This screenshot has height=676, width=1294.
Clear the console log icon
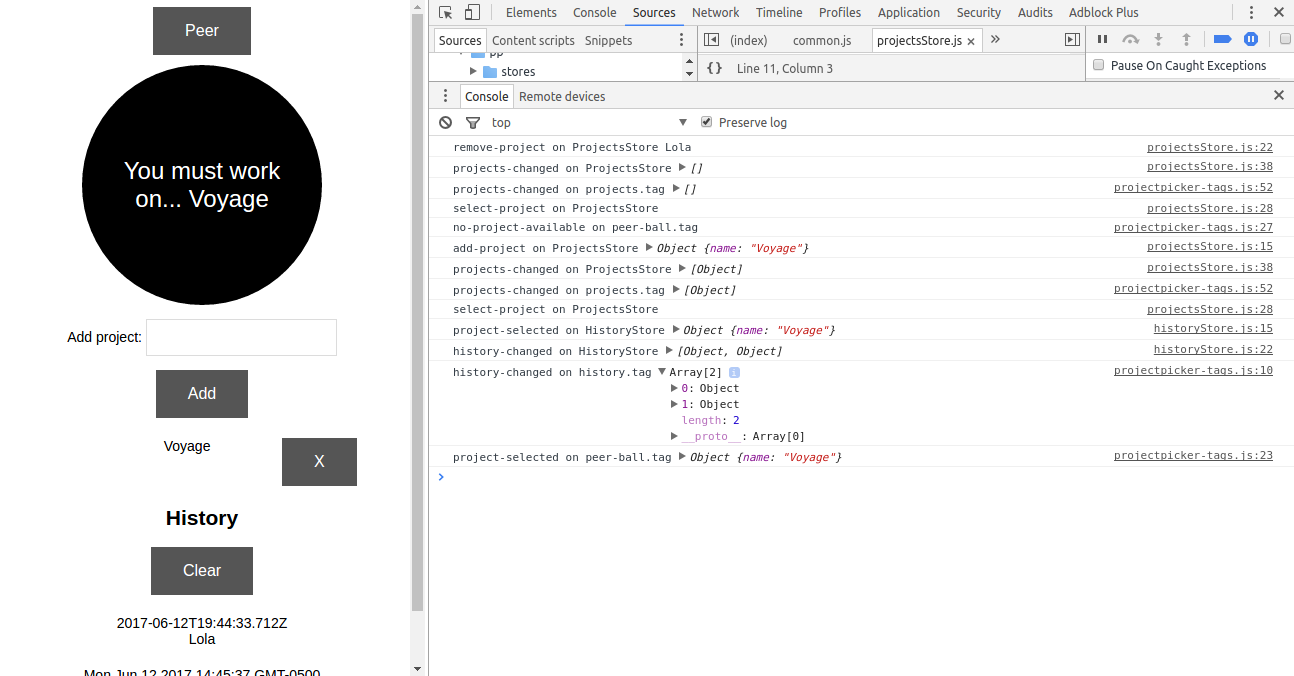coord(446,123)
